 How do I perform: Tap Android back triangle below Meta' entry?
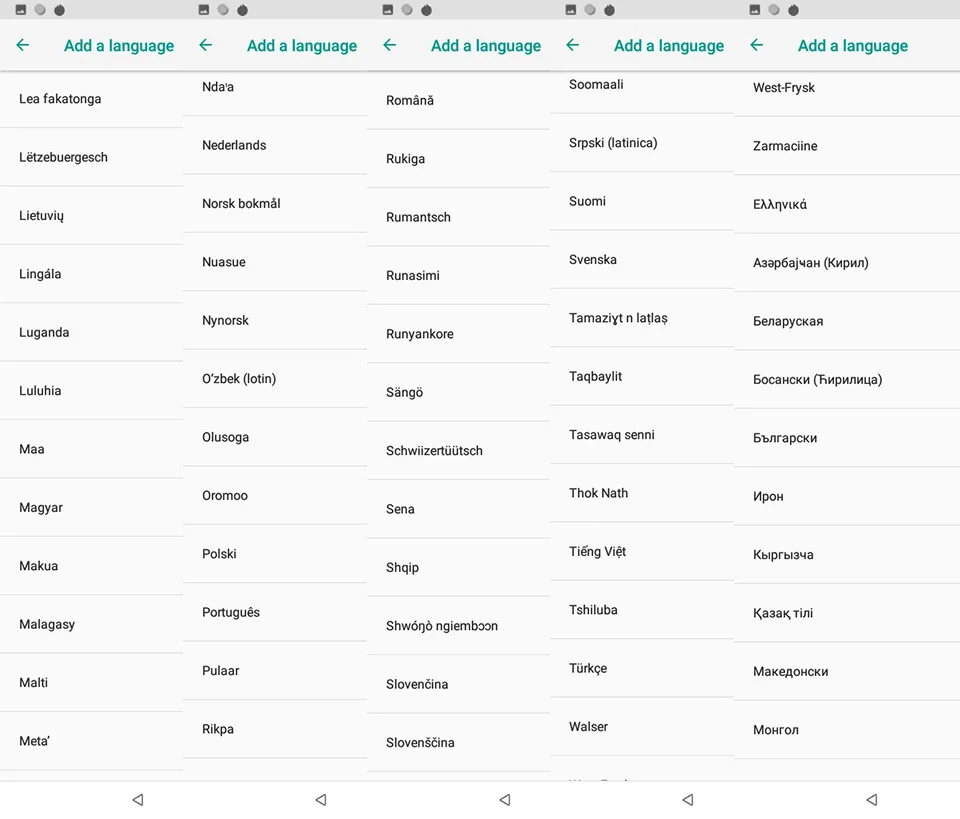click(138, 799)
